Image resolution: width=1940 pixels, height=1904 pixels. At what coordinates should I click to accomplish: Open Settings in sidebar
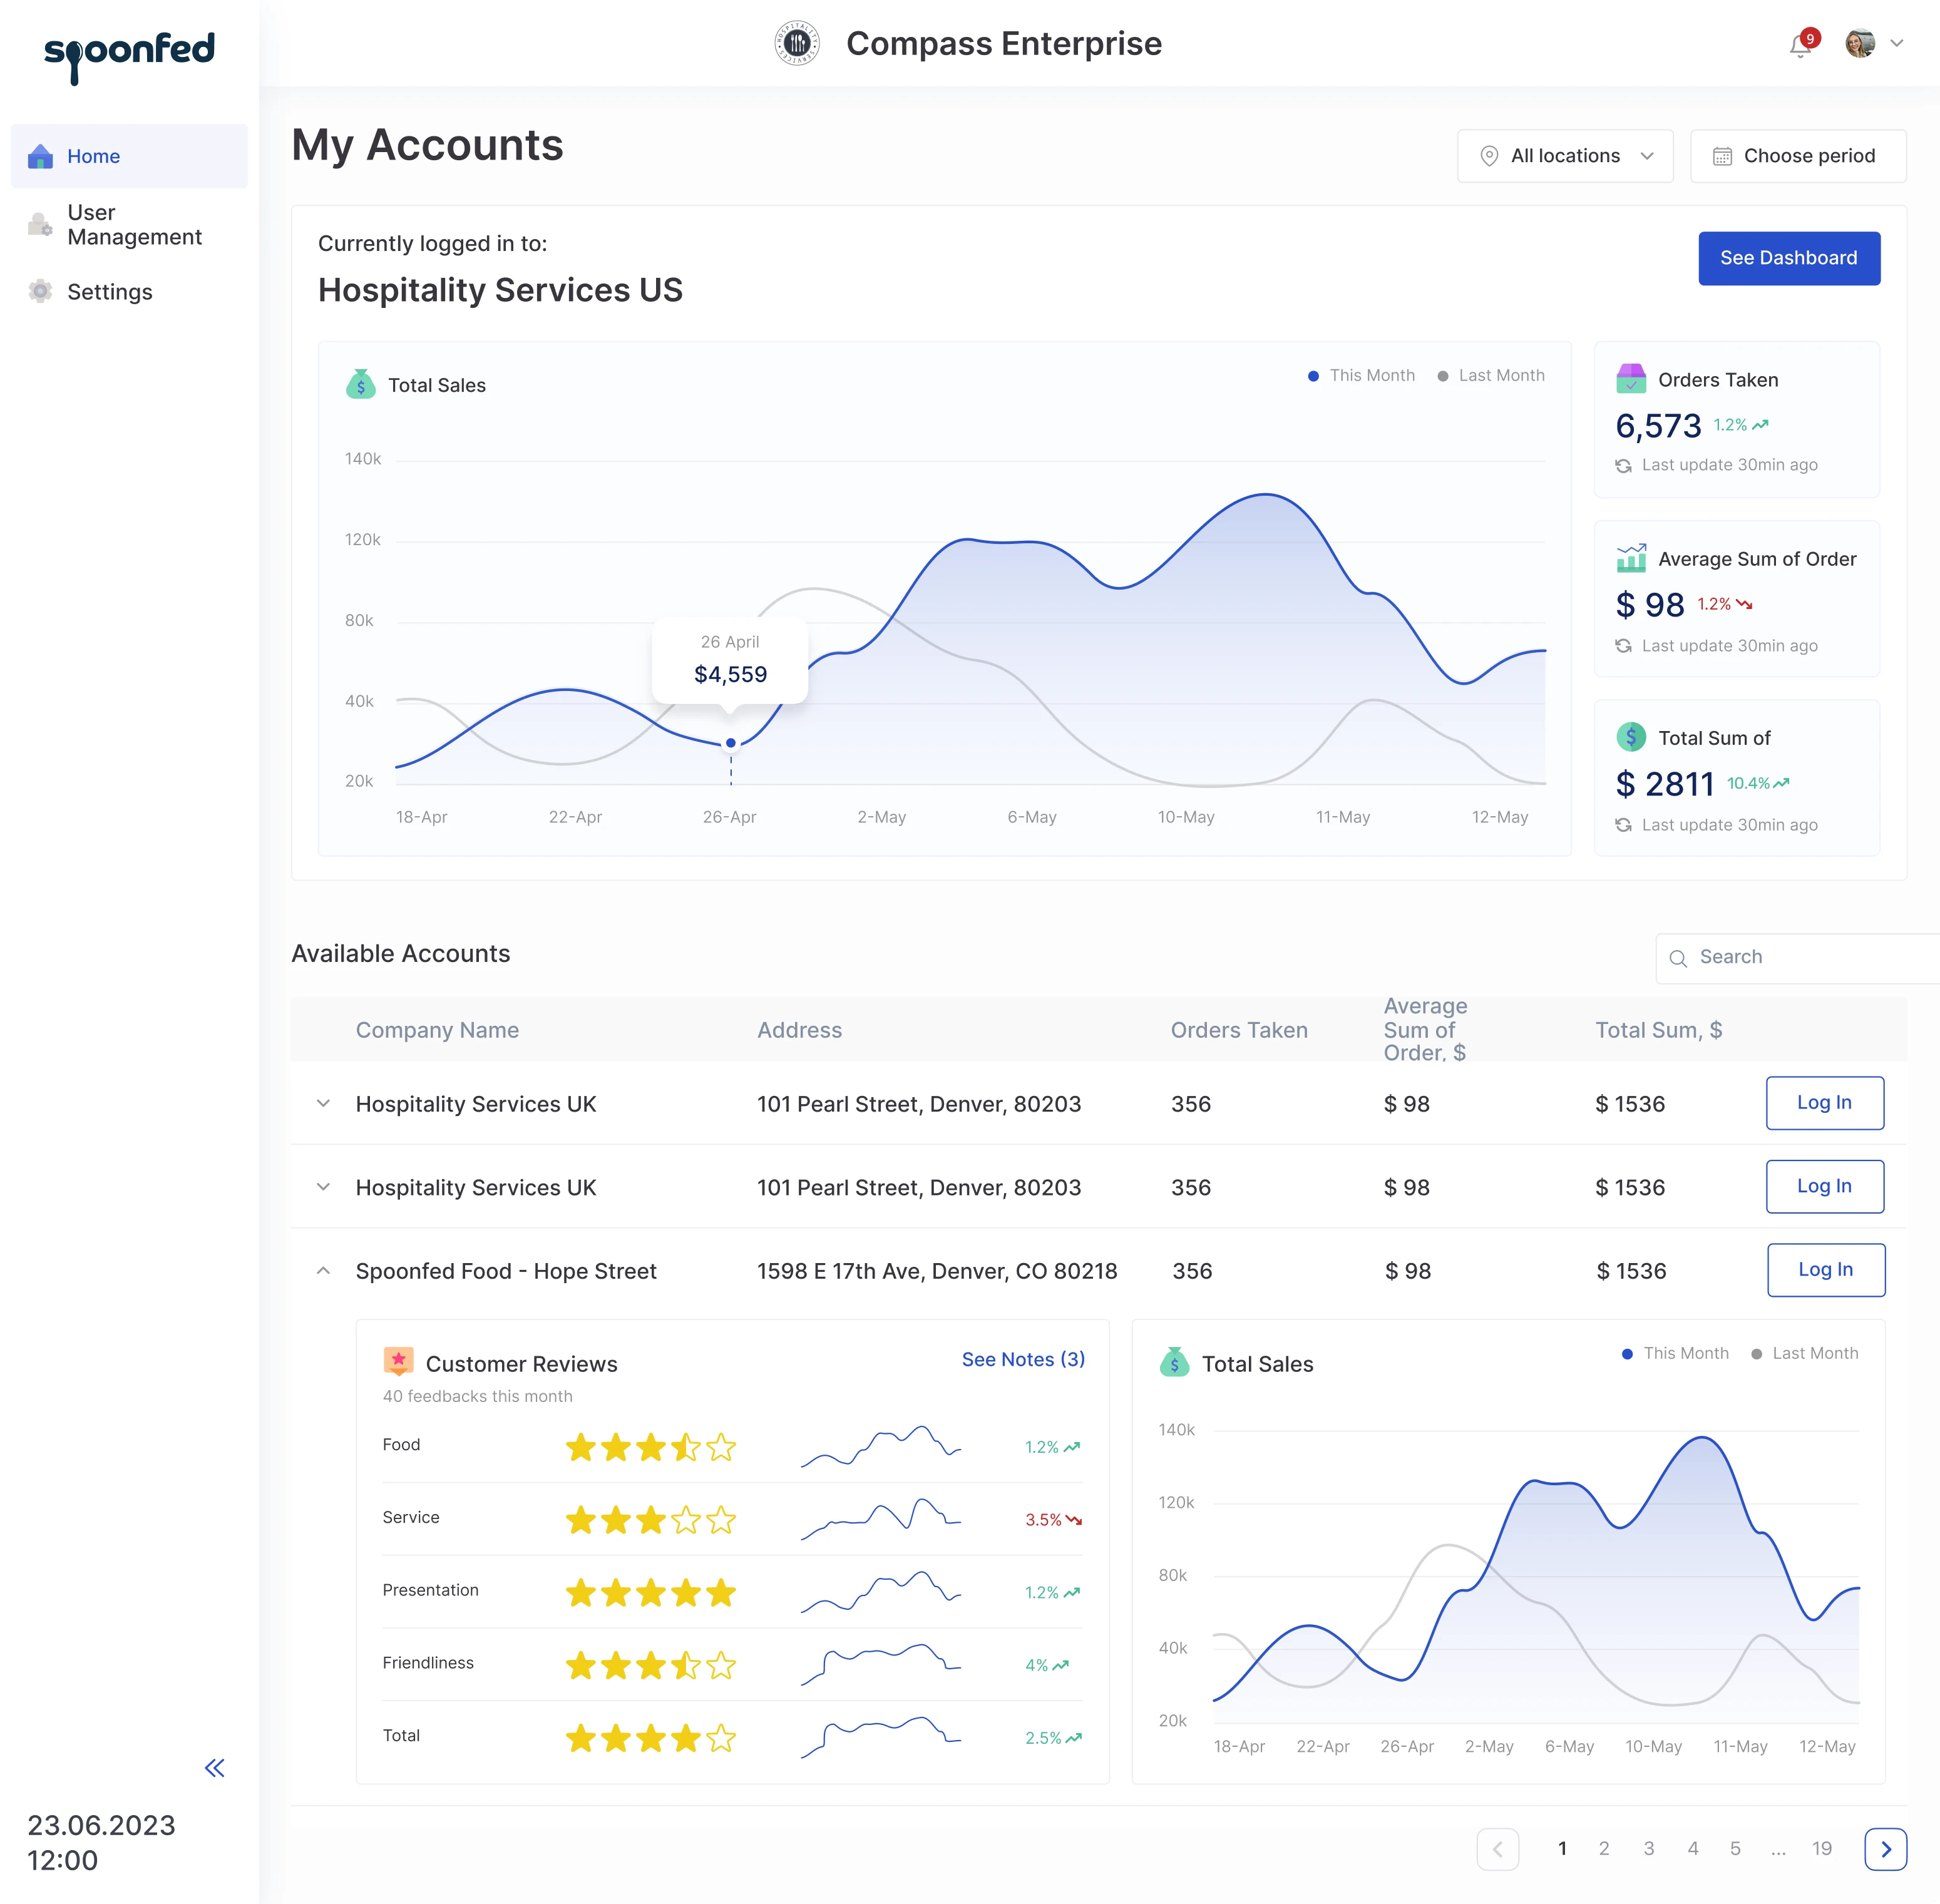coord(109,292)
